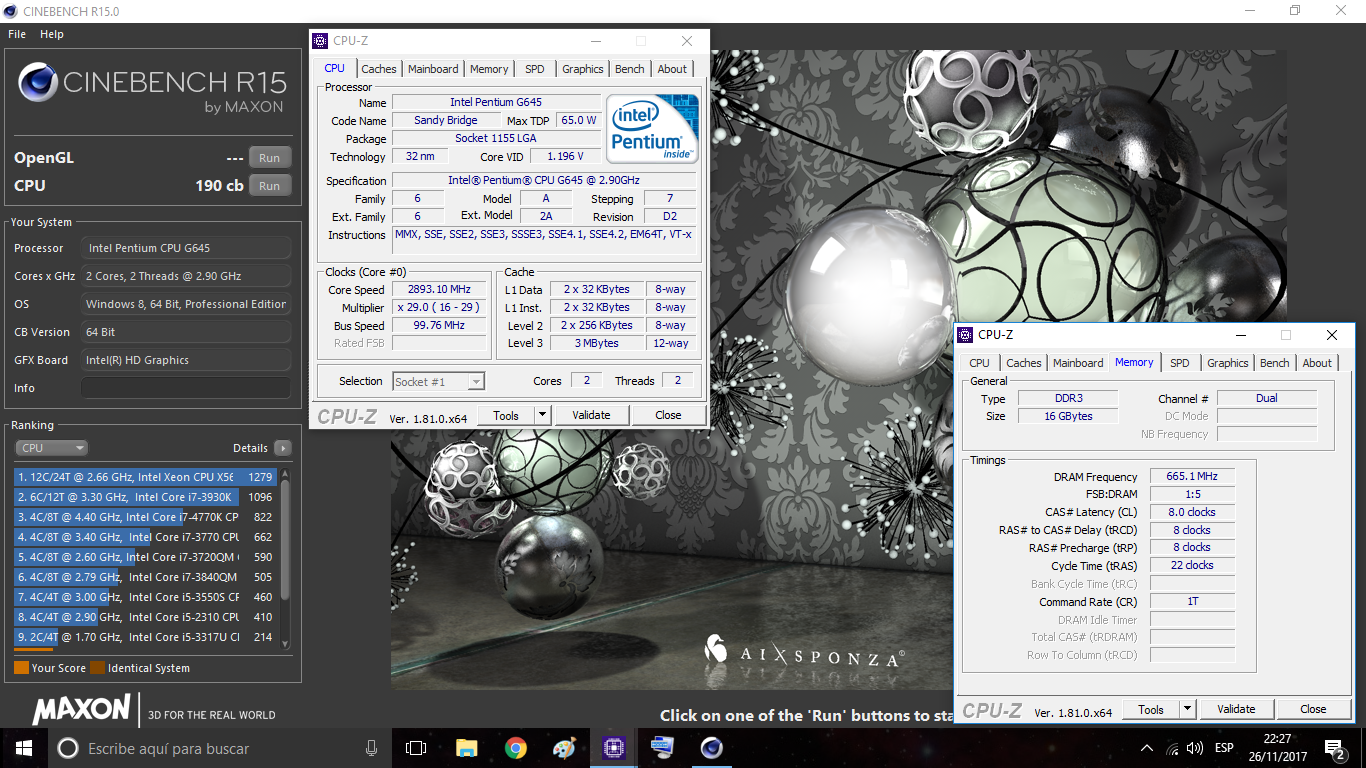Viewport: 1366px width, 768px height.
Task: Expand Tools dropdown arrow in Memory window
Action: coord(1187,709)
